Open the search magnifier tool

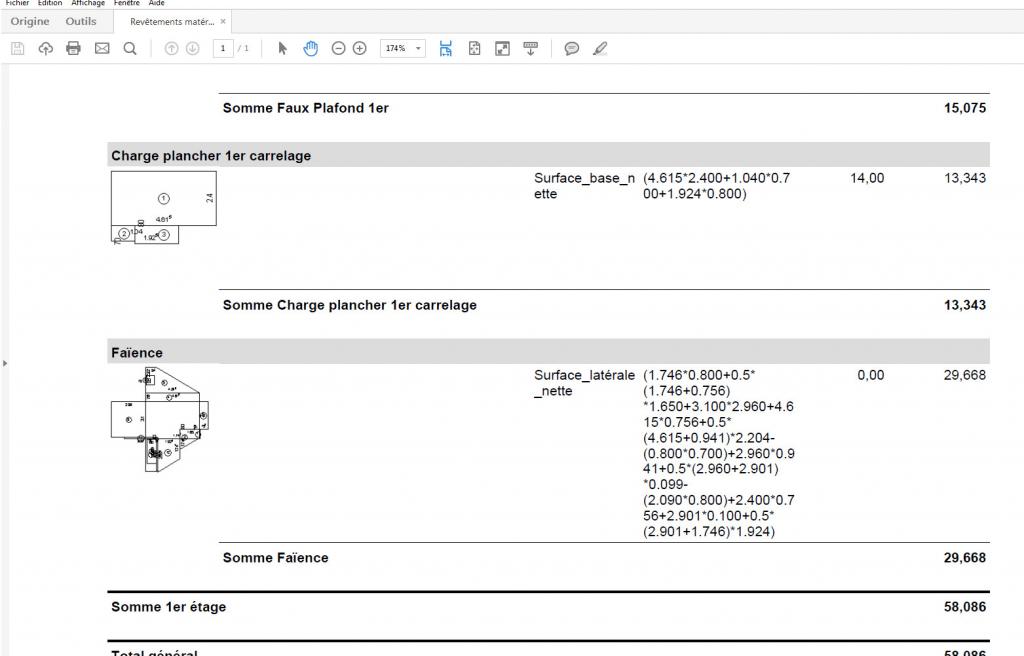point(130,48)
